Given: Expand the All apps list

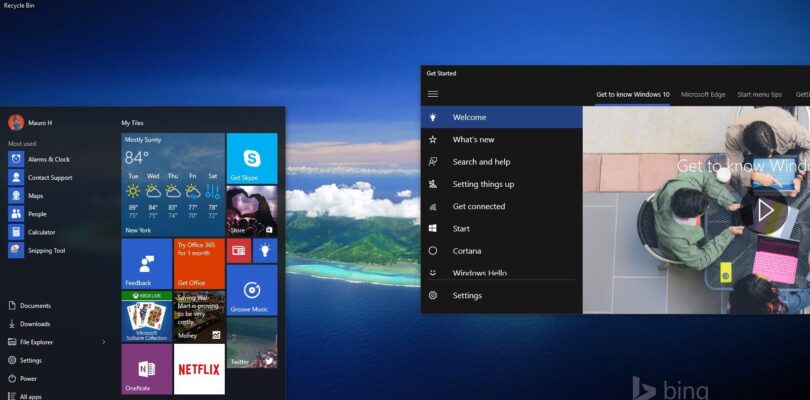Looking at the screenshot, I should (30, 396).
